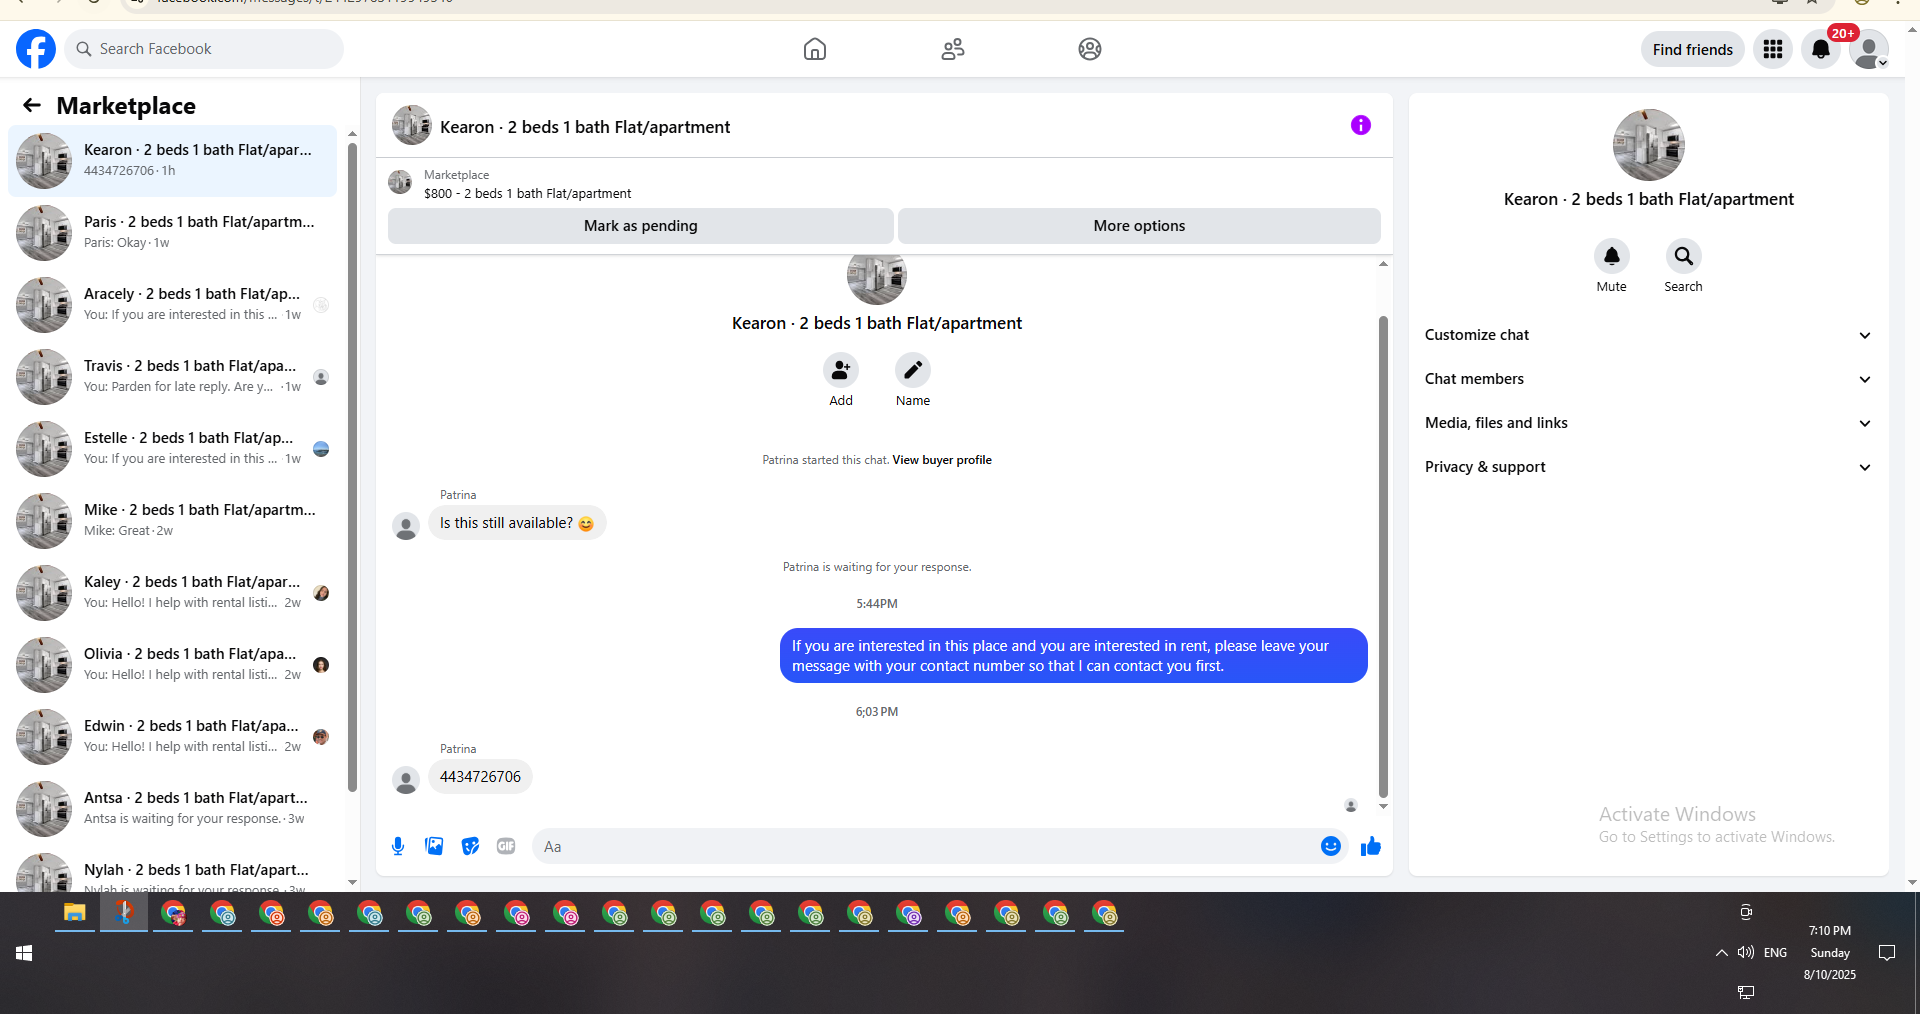Choose a sticker icon
The height and width of the screenshot is (1014, 1920).
coord(470,846)
